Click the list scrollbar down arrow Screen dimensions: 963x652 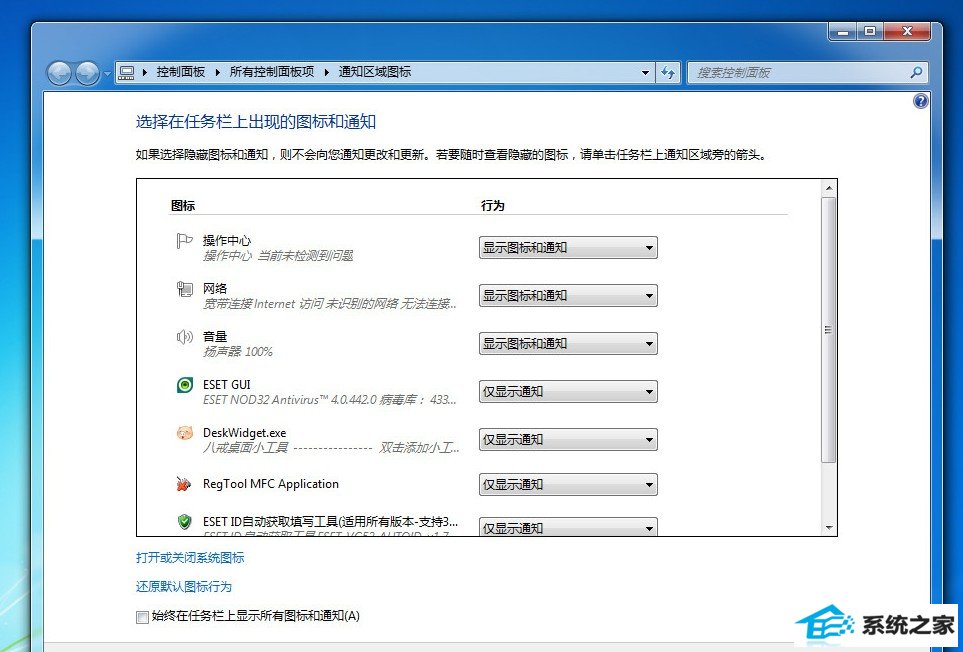click(x=828, y=527)
